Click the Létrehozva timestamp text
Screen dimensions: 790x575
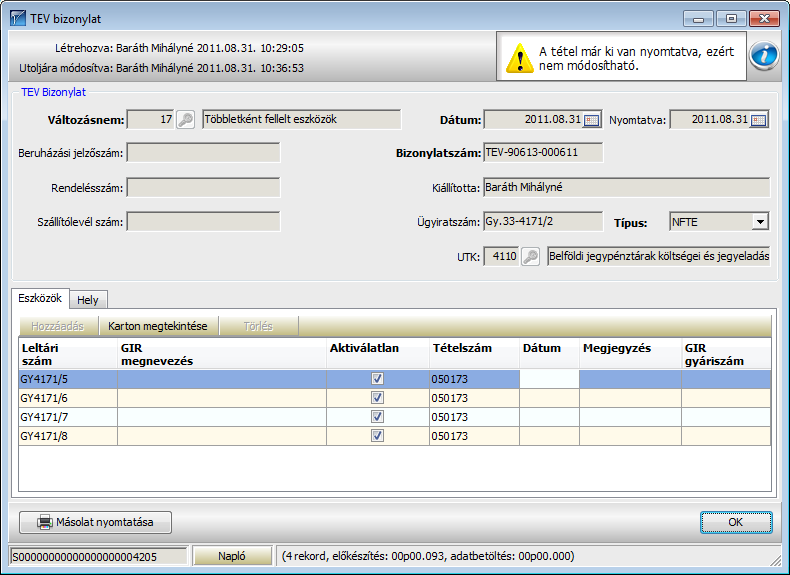[179, 48]
